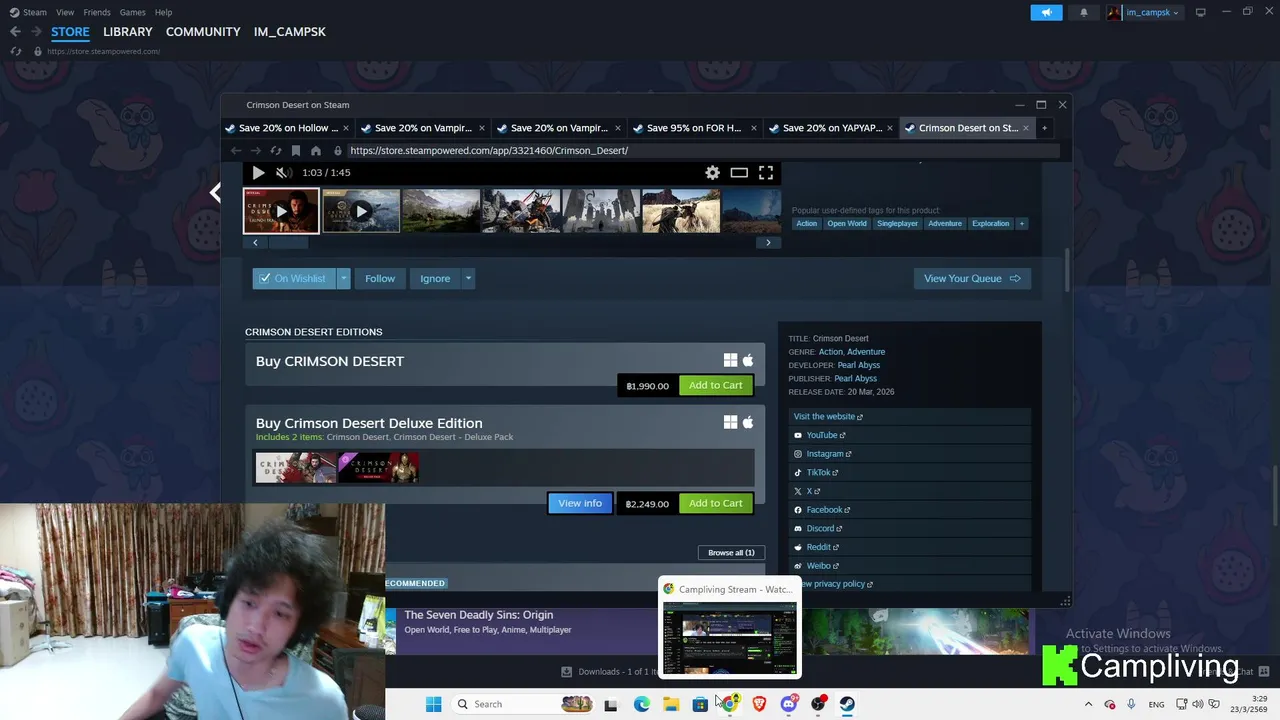Open the Friends menu
The width and height of the screenshot is (1280, 720).
tap(97, 12)
